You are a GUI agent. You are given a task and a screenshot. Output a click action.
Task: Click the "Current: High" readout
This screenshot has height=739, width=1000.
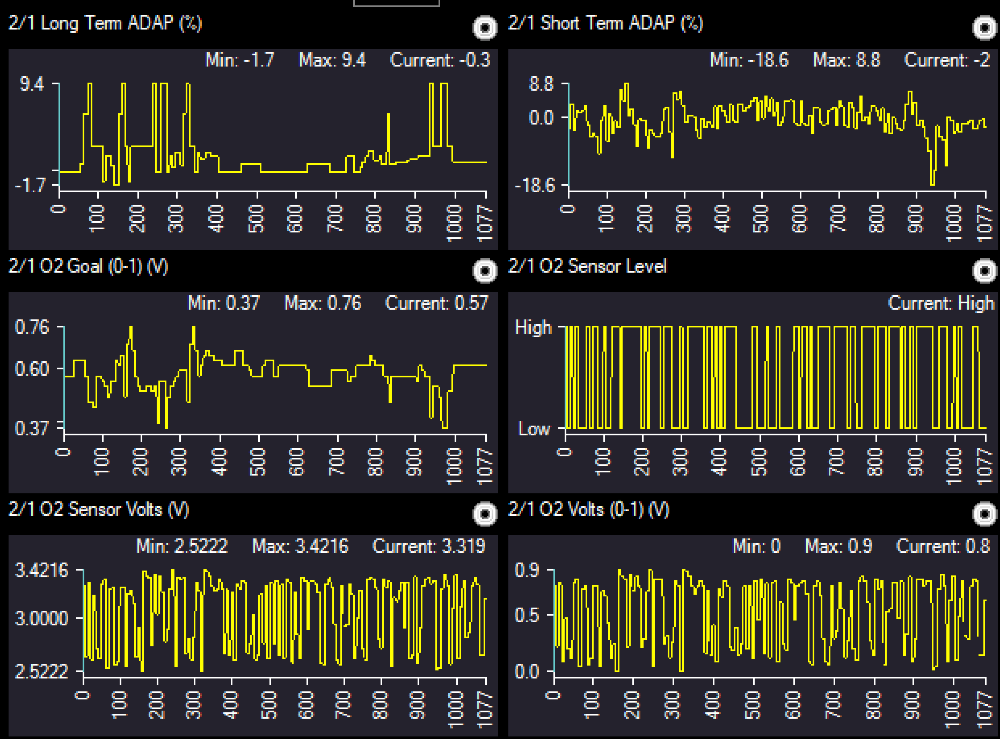tap(941, 303)
